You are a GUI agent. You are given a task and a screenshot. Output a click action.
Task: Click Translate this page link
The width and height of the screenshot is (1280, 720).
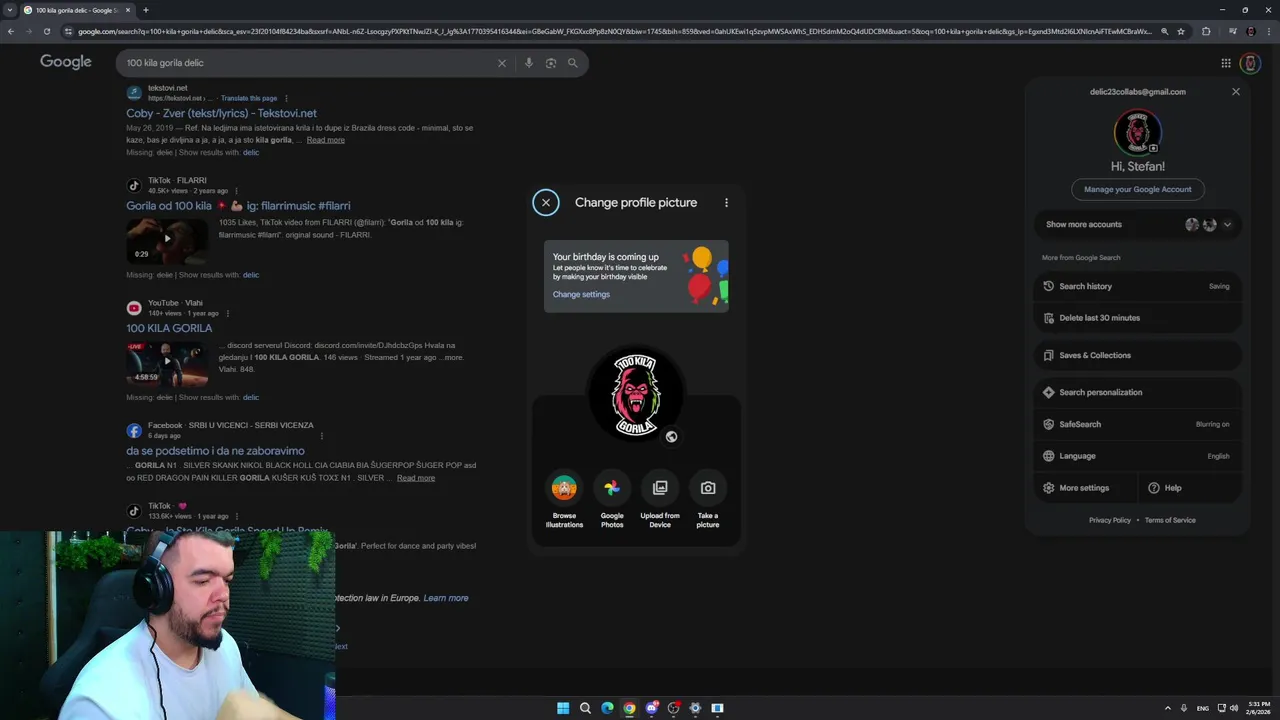pyautogui.click(x=249, y=98)
